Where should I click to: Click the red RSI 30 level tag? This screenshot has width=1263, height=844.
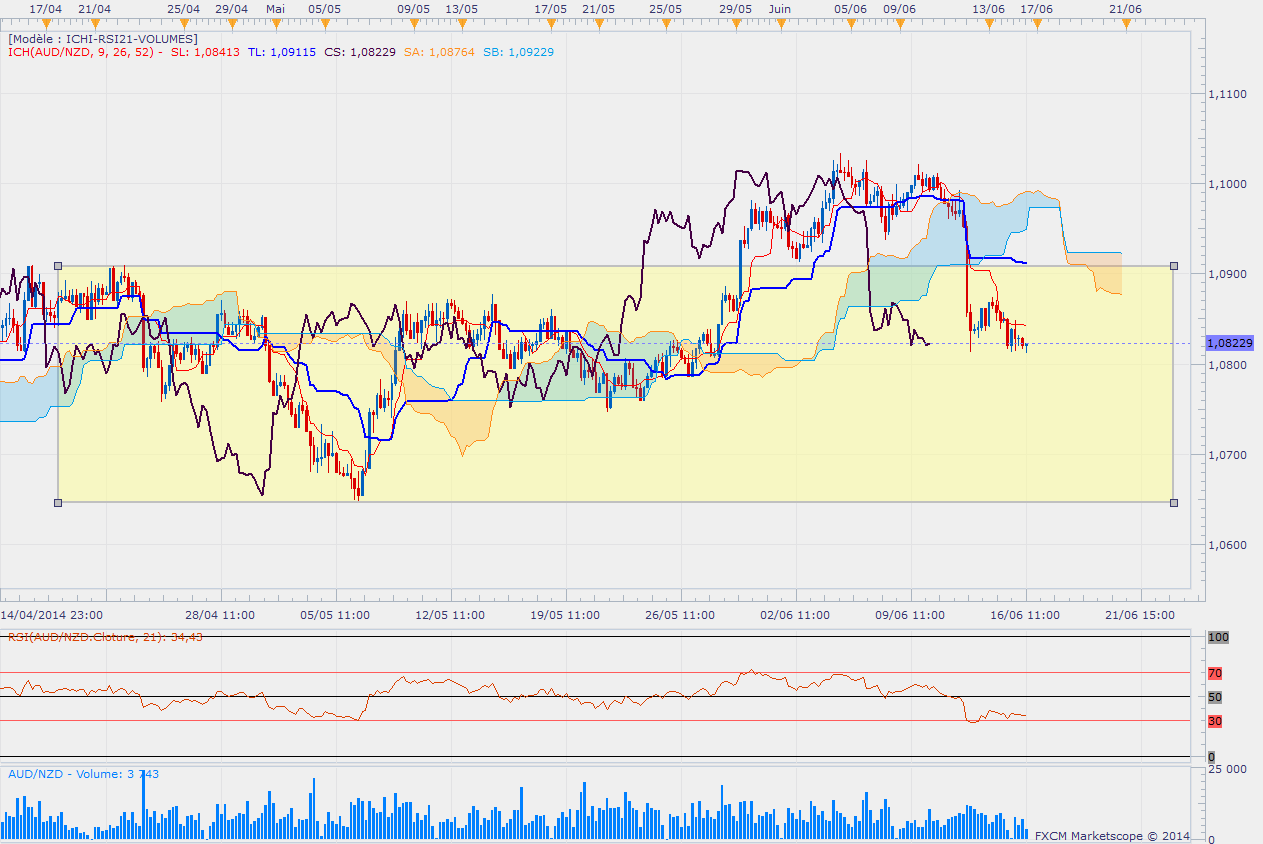pos(1215,721)
